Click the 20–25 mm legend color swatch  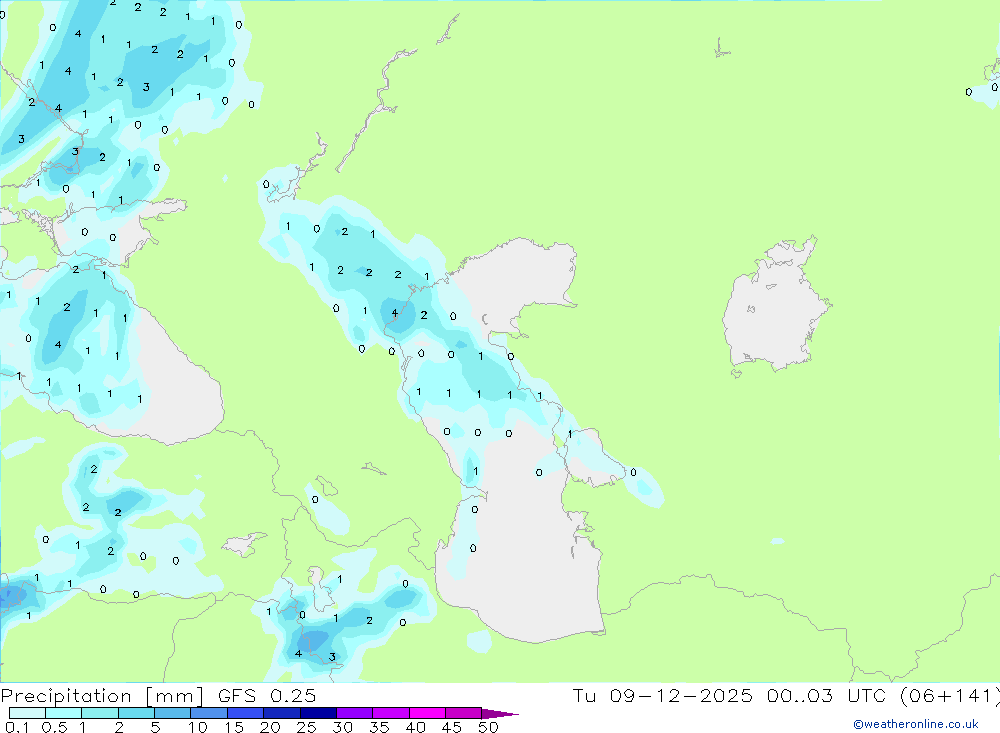coord(282,713)
